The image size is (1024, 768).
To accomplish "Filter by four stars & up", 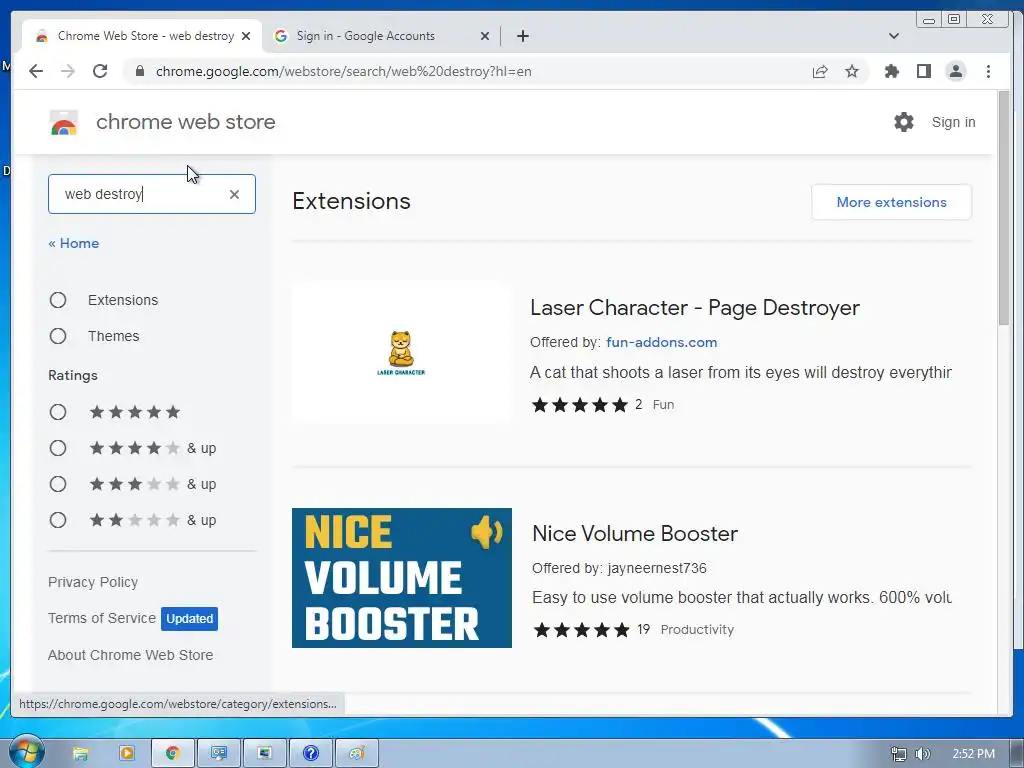I will (x=58, y=448).
